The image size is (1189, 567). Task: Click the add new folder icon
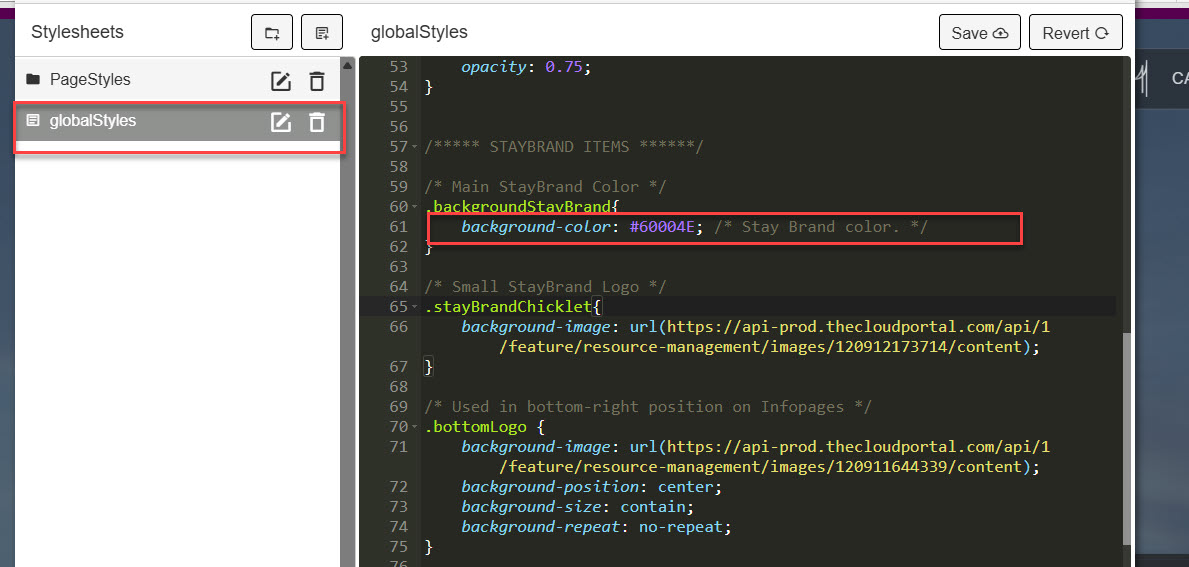[272, 33]
